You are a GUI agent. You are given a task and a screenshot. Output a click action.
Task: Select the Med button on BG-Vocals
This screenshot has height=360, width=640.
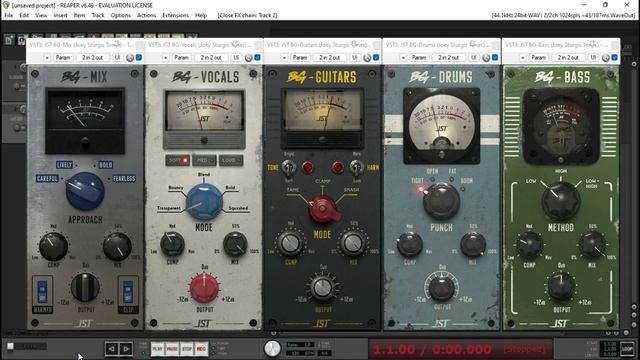pyautogui.click(x=204, y=160)
